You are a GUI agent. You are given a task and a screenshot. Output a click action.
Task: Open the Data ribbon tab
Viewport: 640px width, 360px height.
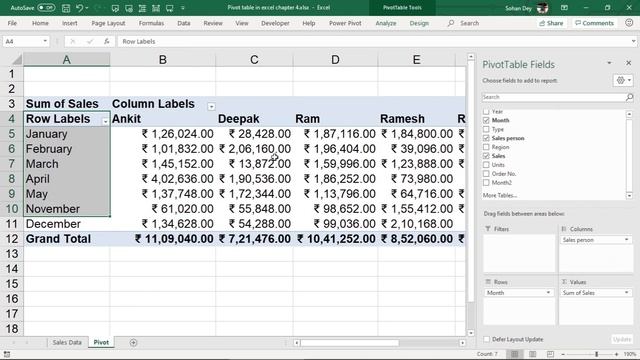184,23
